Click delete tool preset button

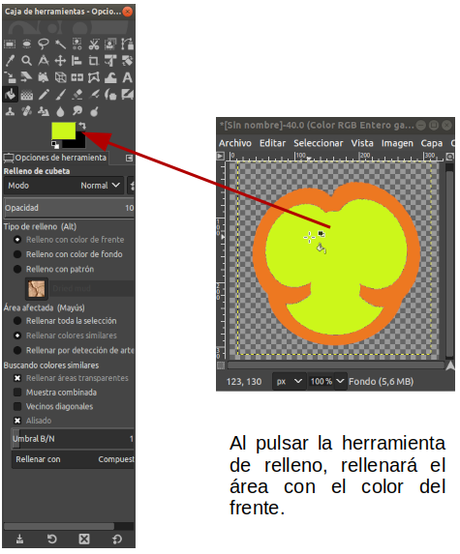tap(84, 539)
